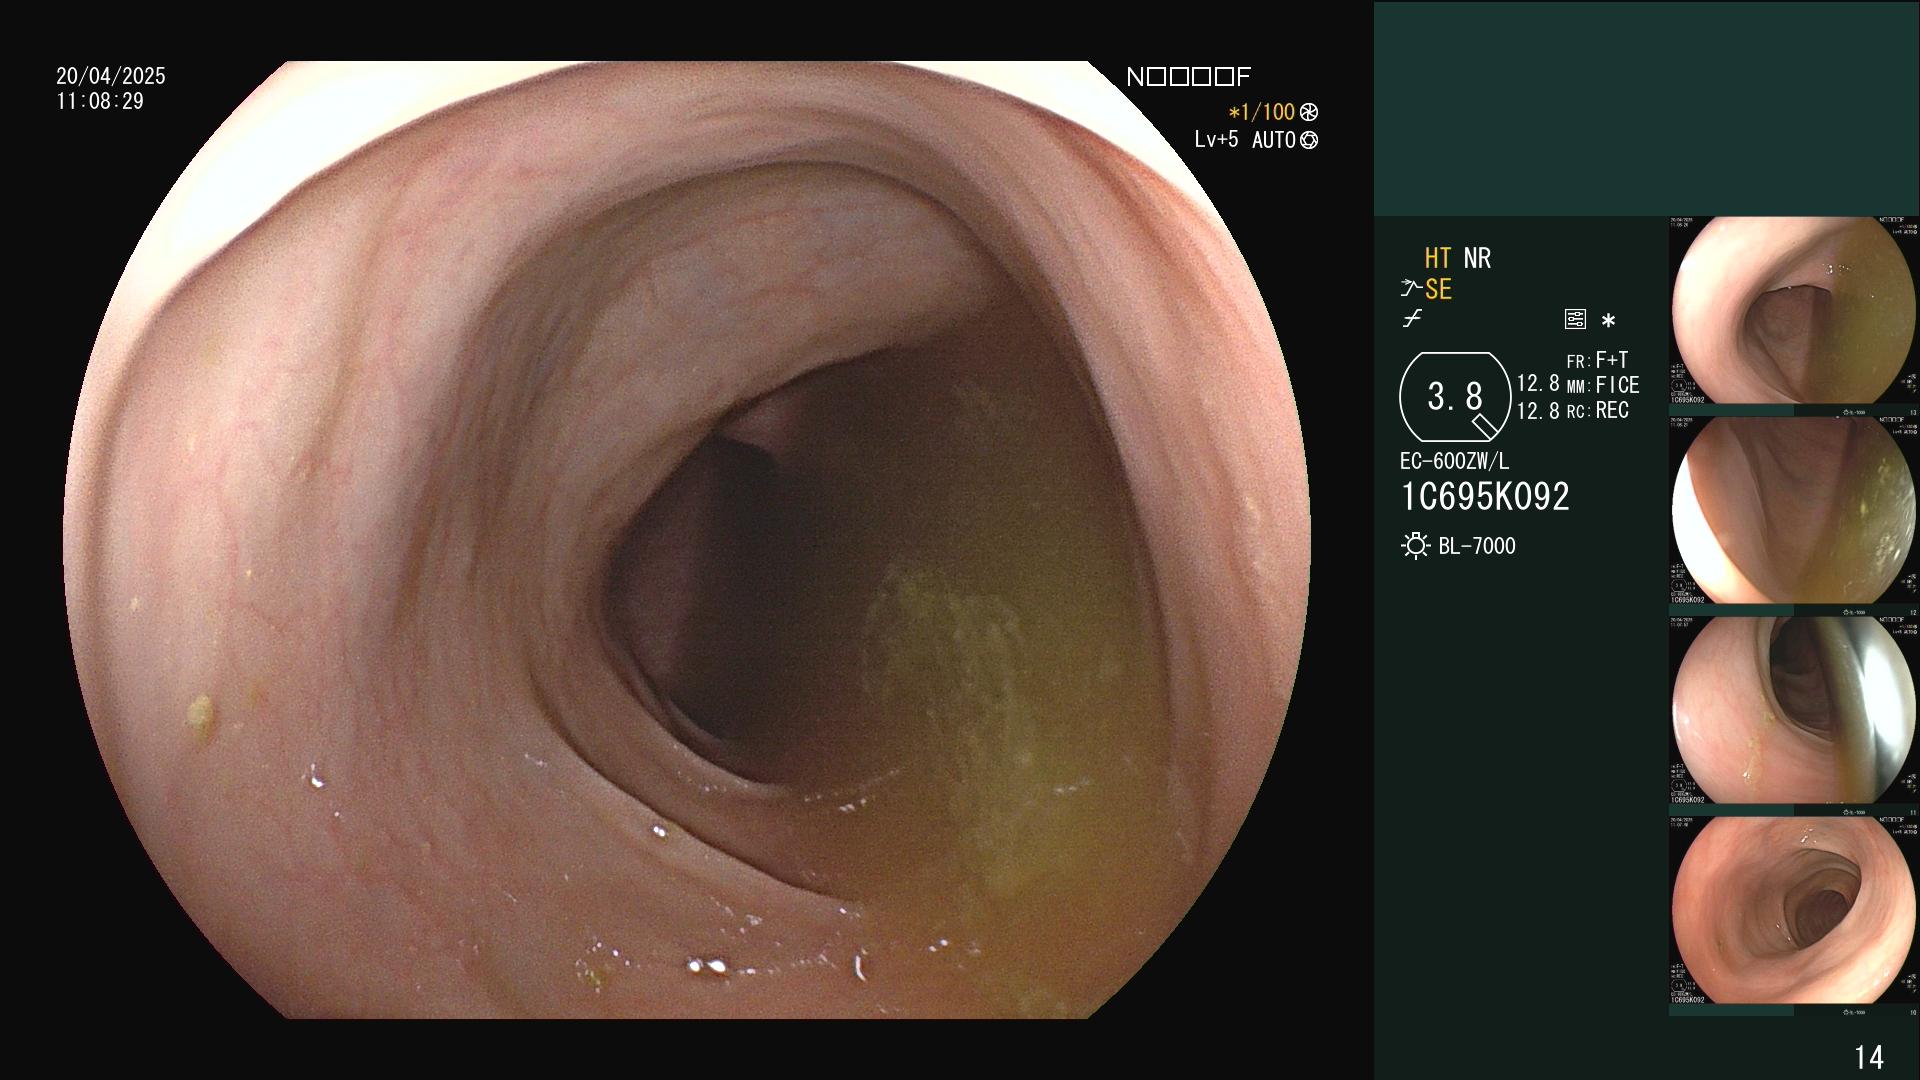Click the yellow HT indicator

click(1438, 258)
